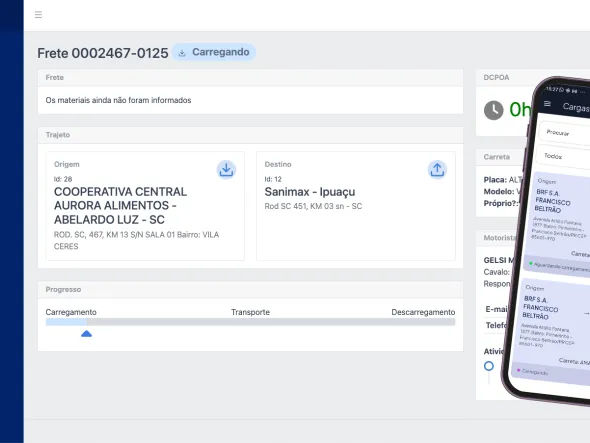590x443 pixels.
Task: Select the Carregamento progress label
Action: pos(71,312)
